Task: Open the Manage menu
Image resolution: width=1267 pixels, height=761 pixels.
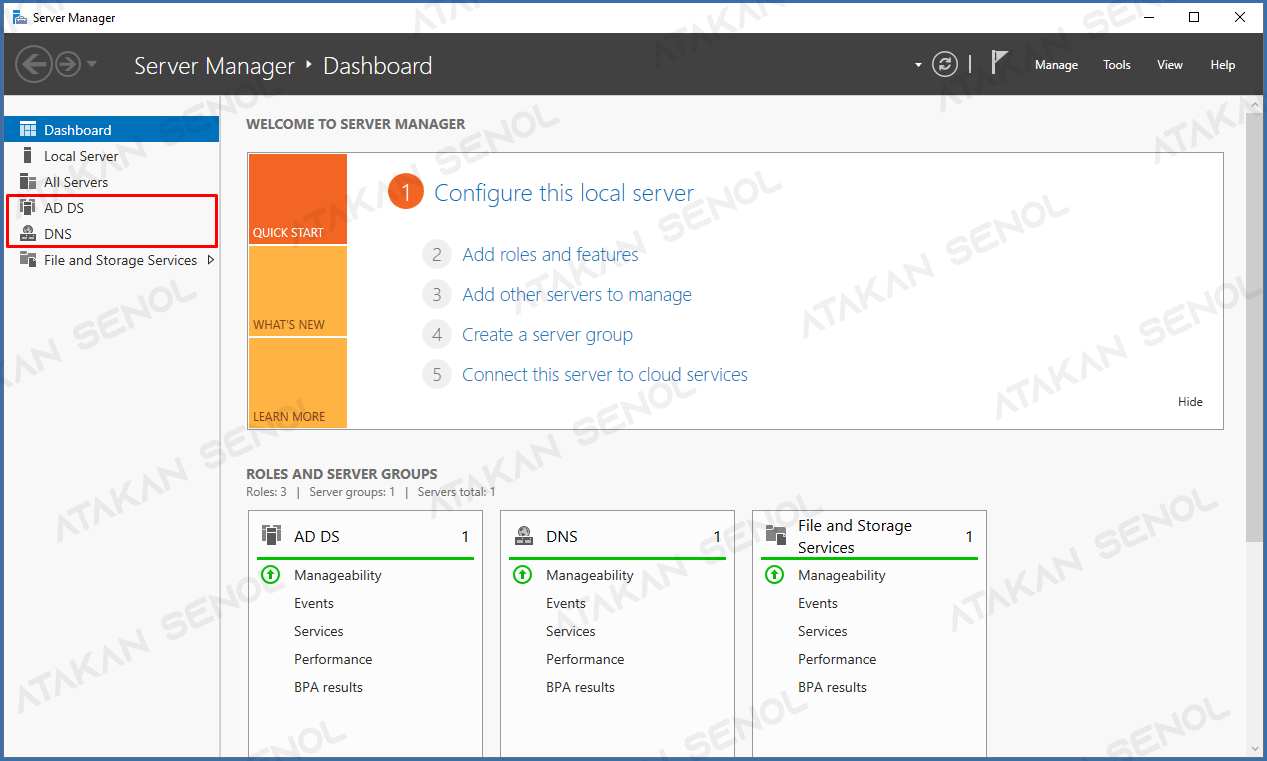Action: click(x=1056, y=65)
